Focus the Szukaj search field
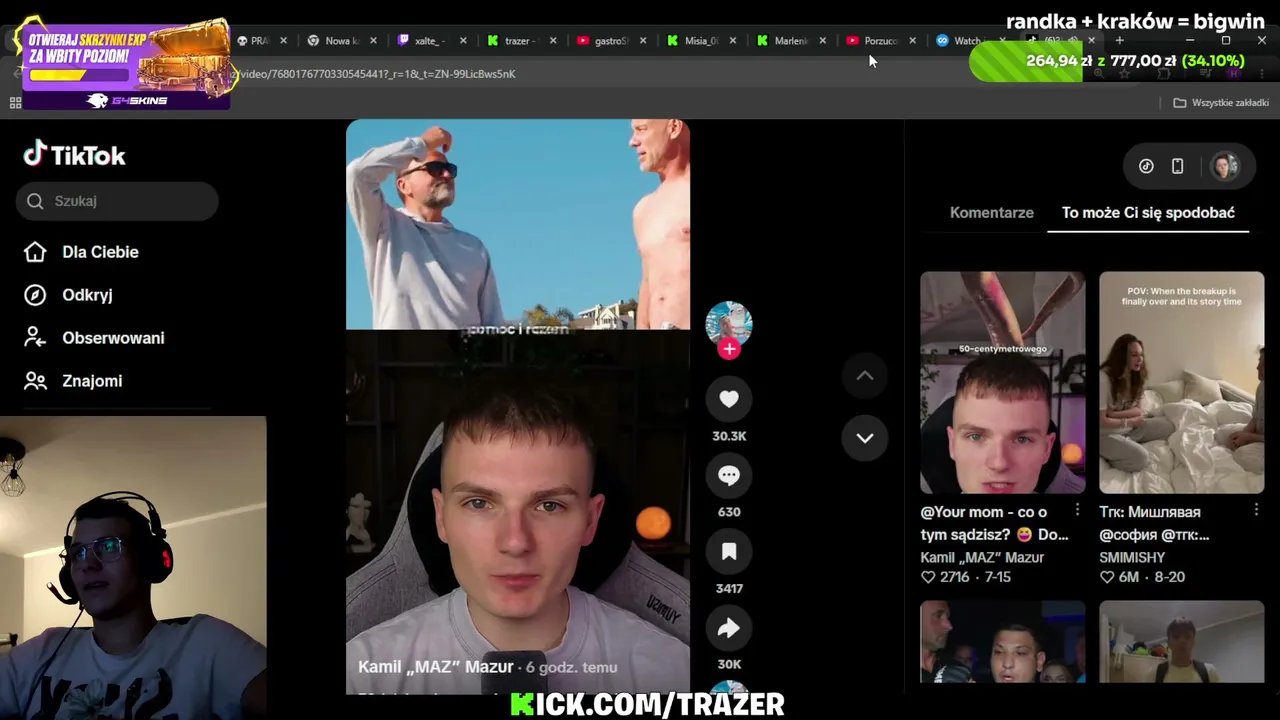The height and width of the screenshot is (720, 1280). pyautogui.click(x=117, y=201)
